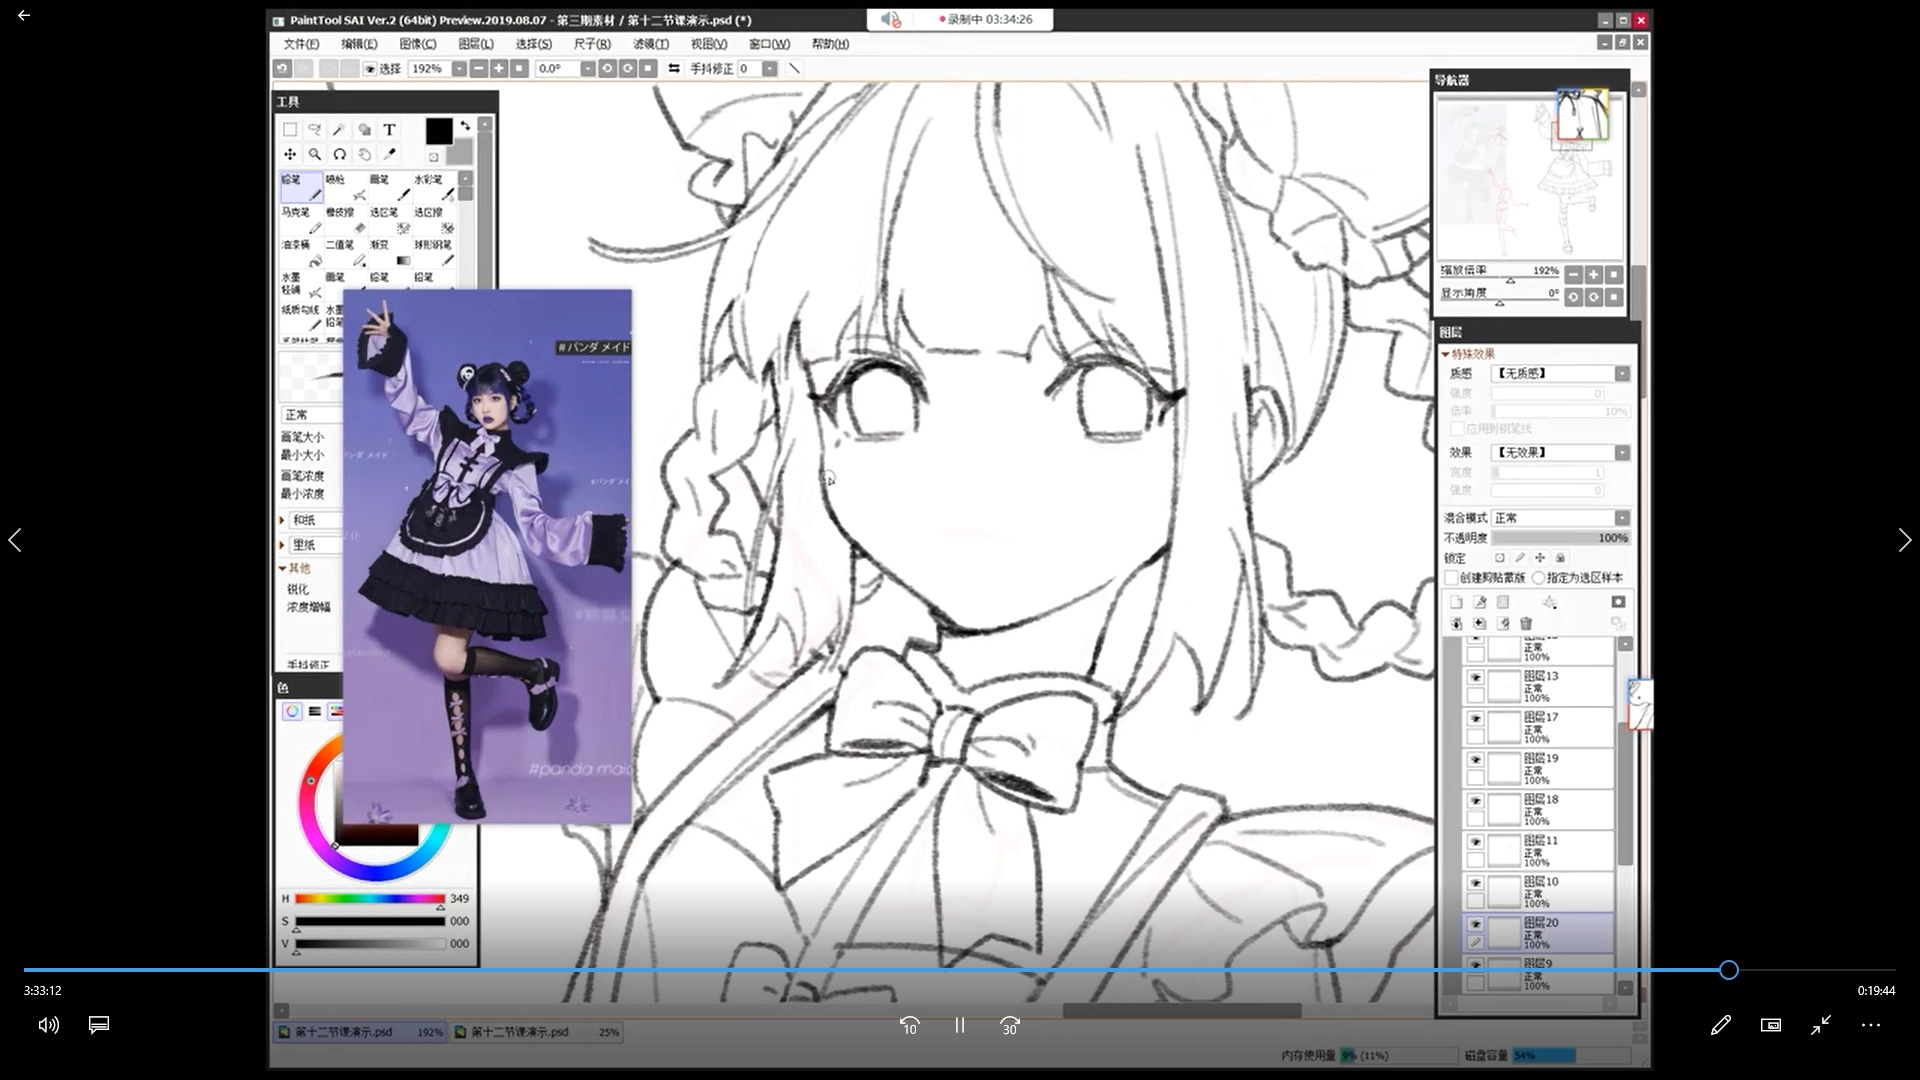Image resolution: width=1920 pixels, height=1080 pixels.
Task: Open 质感 texture dropdown
Action: click(1621, 373)
